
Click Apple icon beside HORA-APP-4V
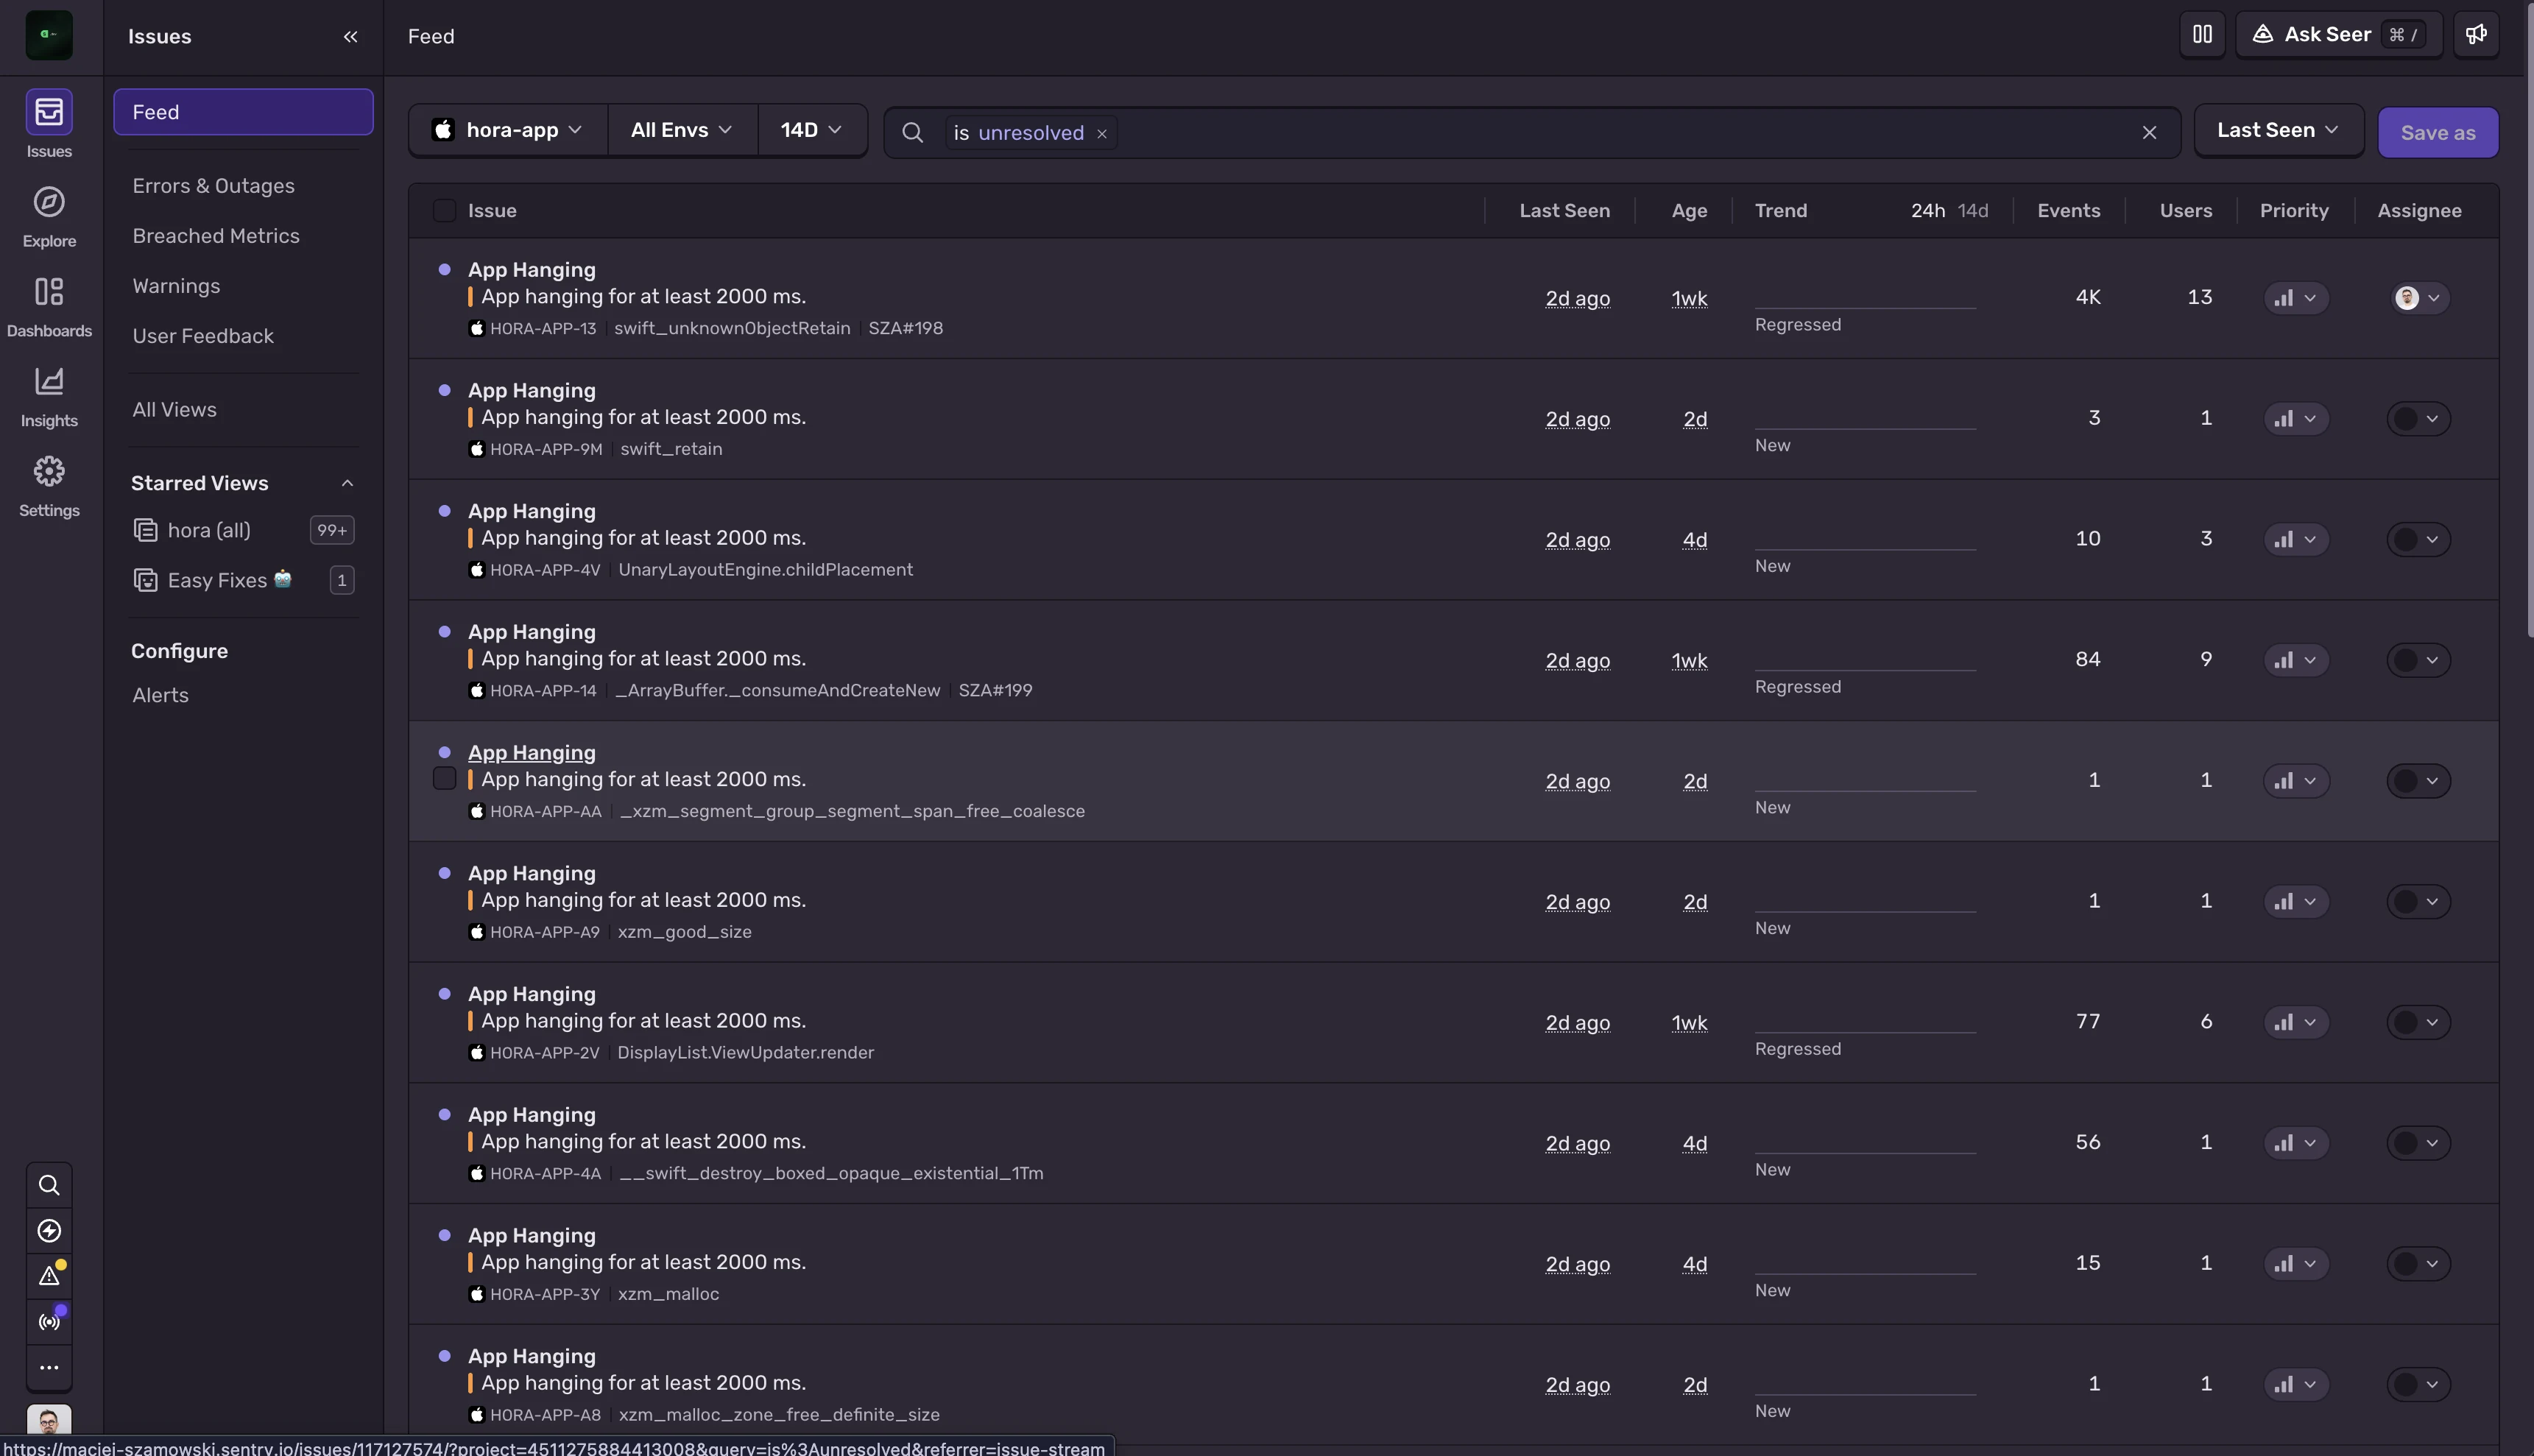coord(477,570)
